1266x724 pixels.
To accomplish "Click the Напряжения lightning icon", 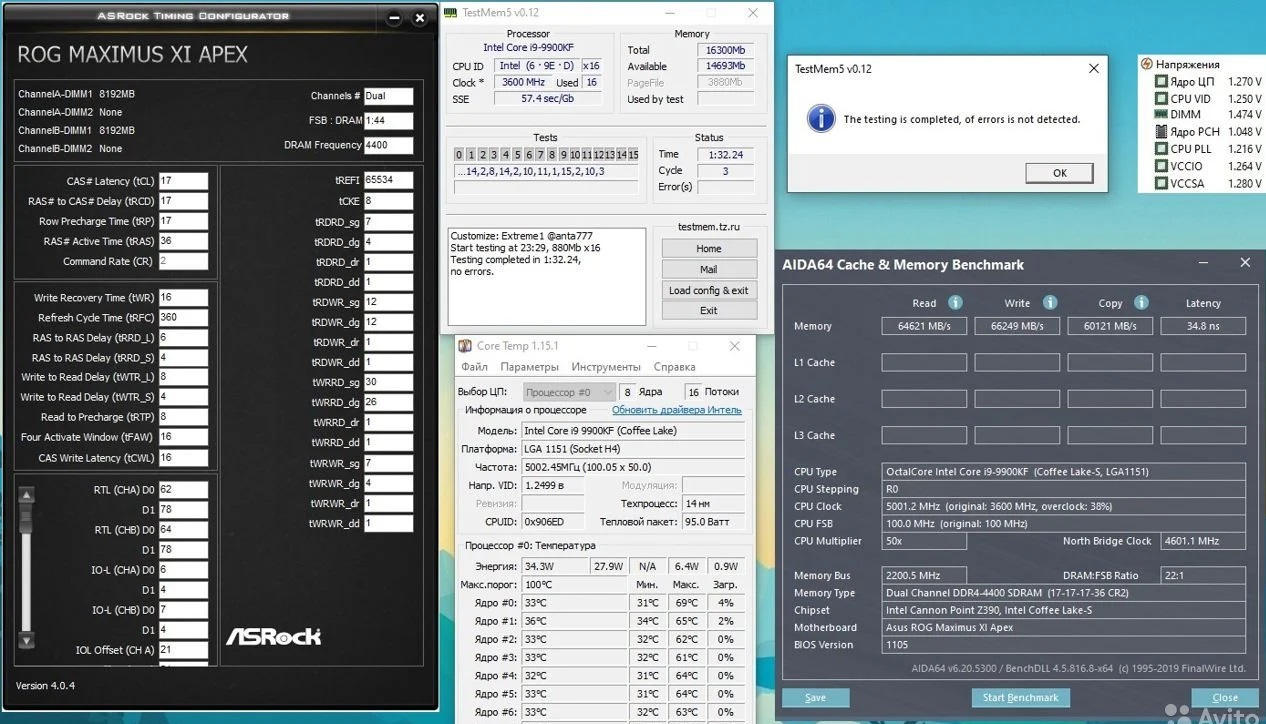I will coord(1146,64).
